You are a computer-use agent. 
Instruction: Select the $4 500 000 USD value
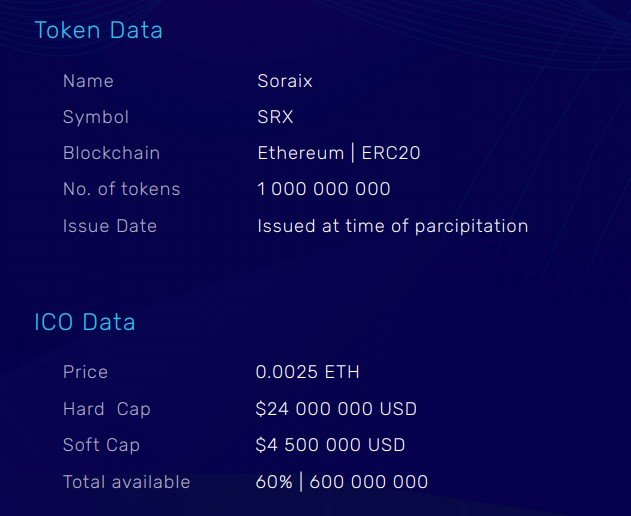click(x=330, y=445)
